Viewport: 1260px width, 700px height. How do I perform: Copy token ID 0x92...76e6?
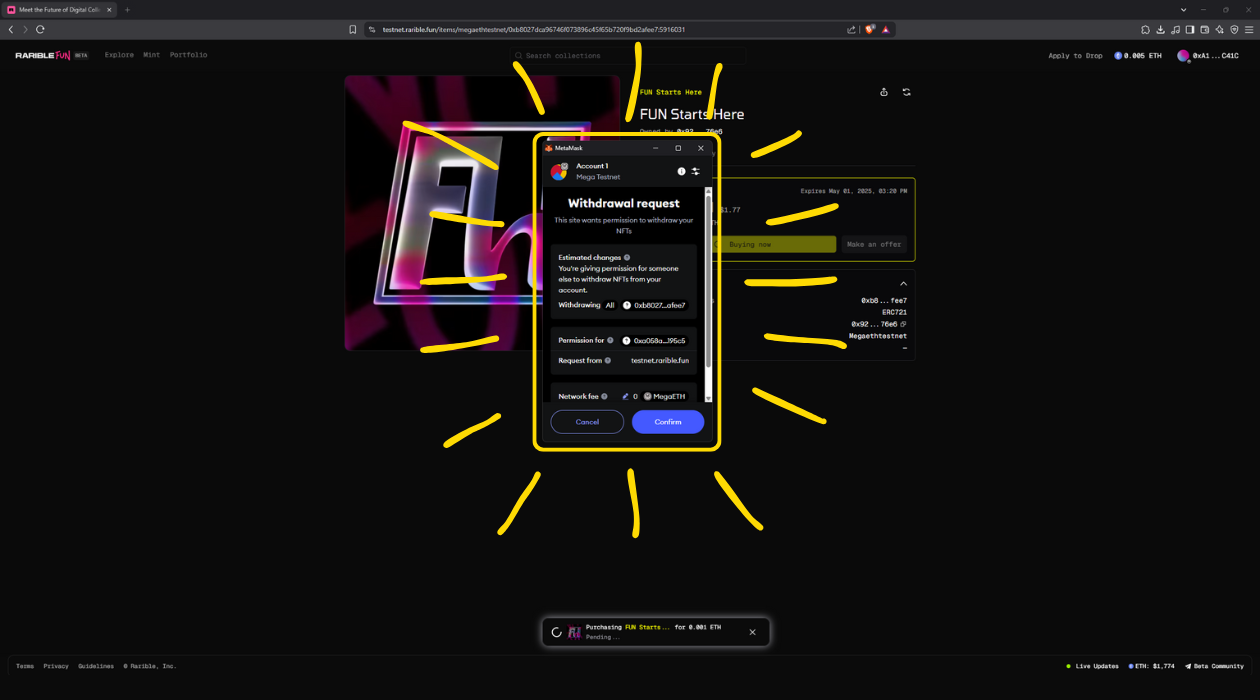pos(903,324)
